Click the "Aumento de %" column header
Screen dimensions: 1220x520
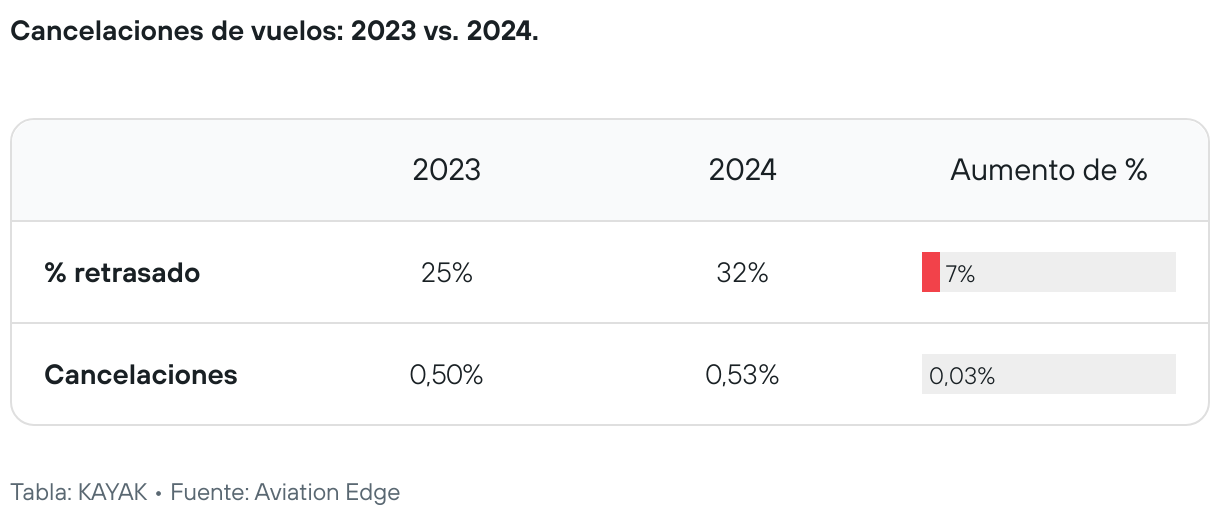pos(1048,170)
